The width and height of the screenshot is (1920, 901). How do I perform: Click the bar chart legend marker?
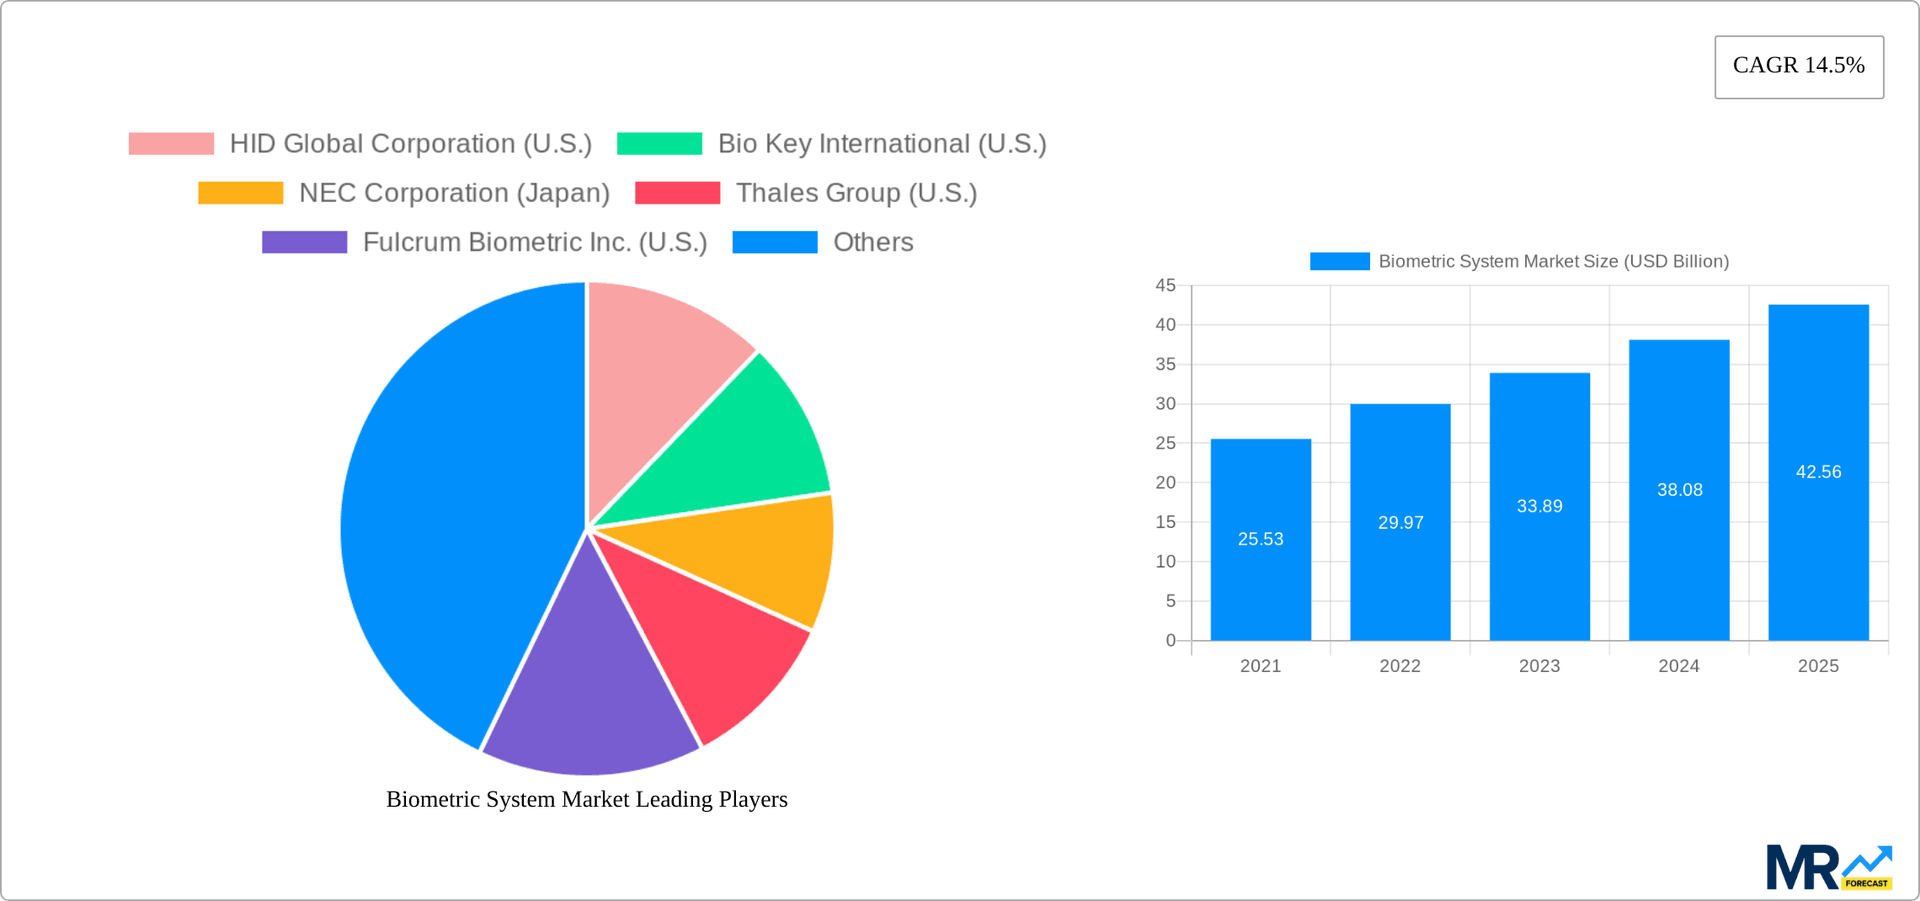click(1338, 261)
